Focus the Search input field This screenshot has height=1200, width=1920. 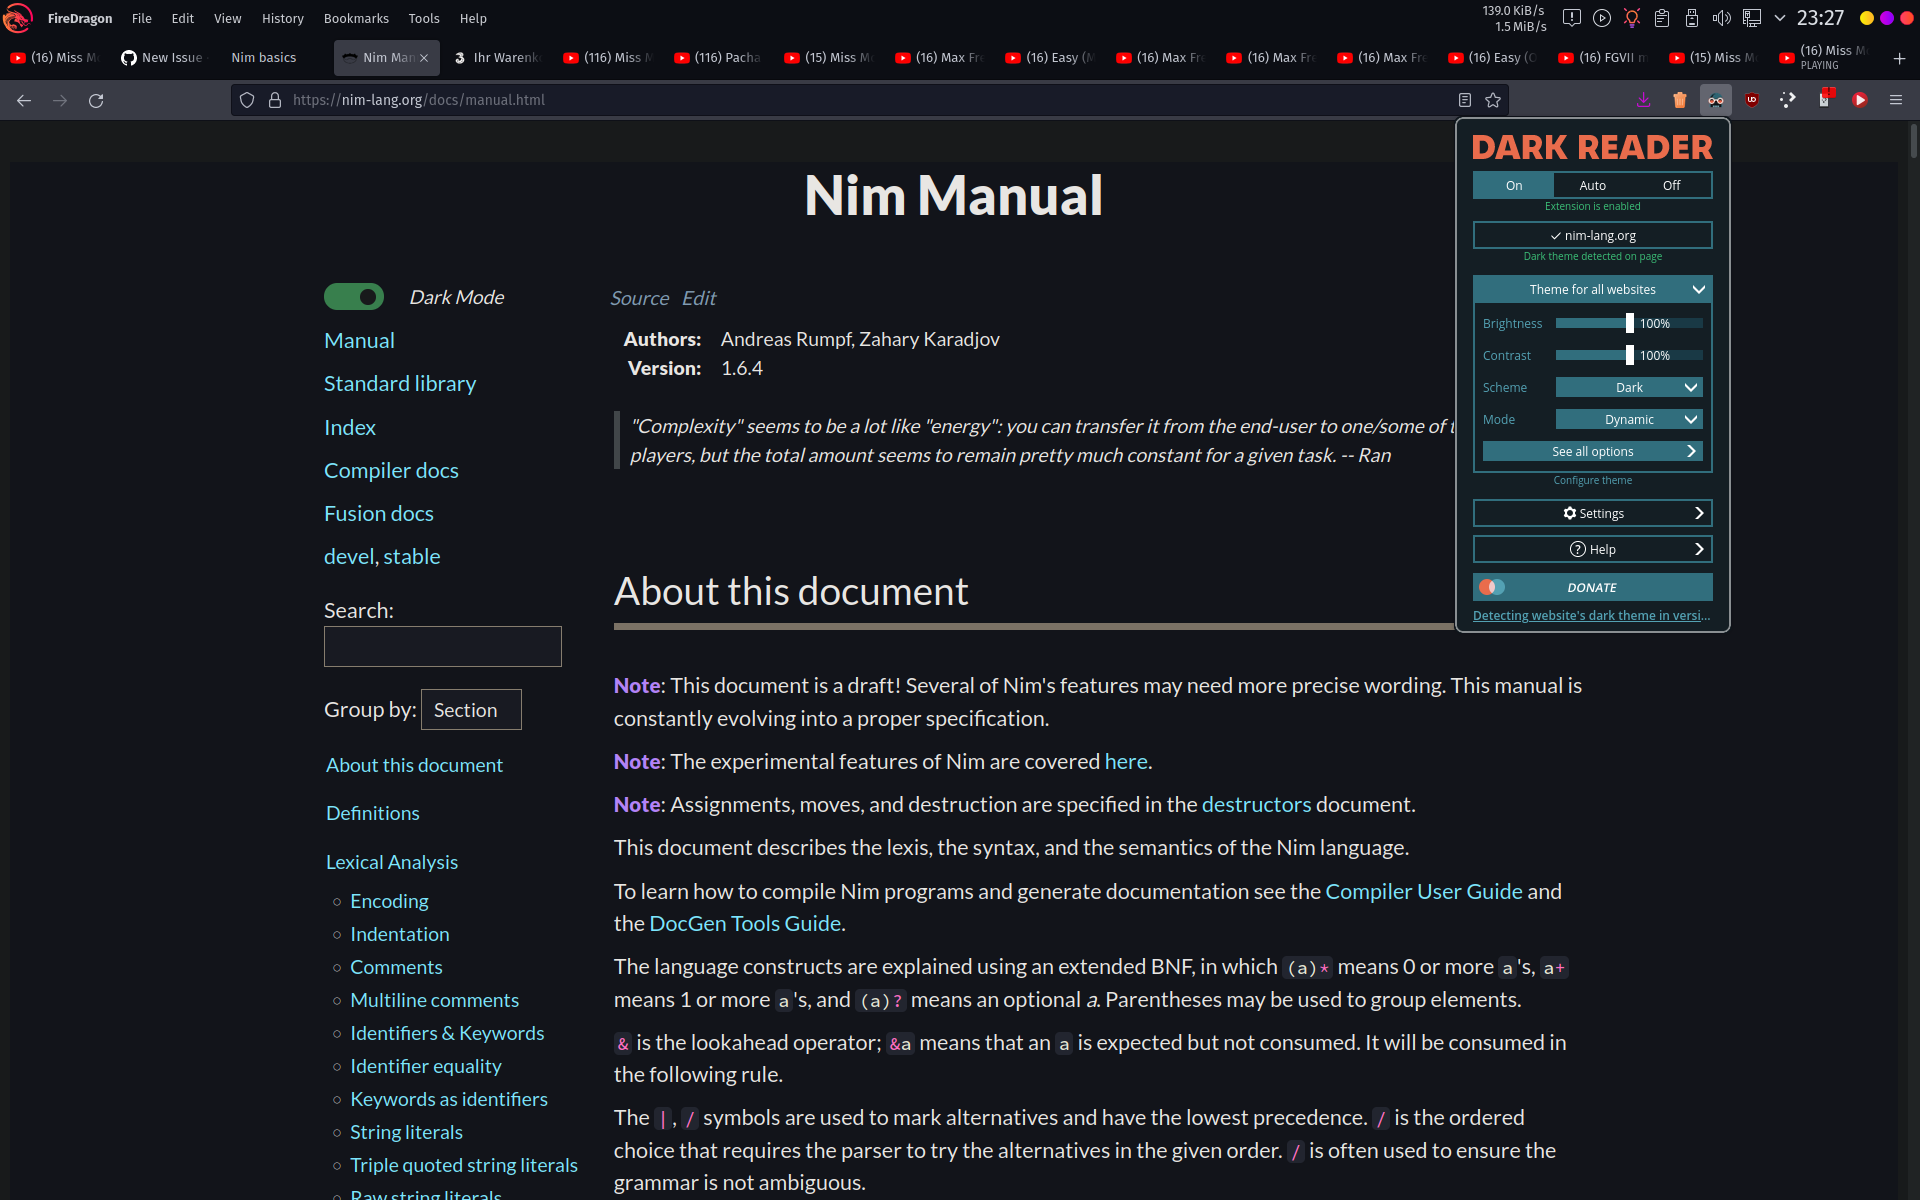[443, 646]
